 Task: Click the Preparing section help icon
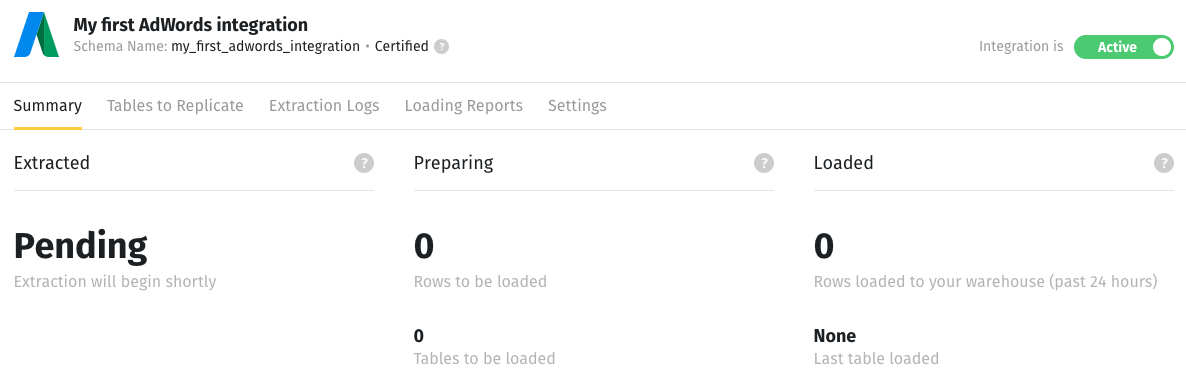coord(764,163)
